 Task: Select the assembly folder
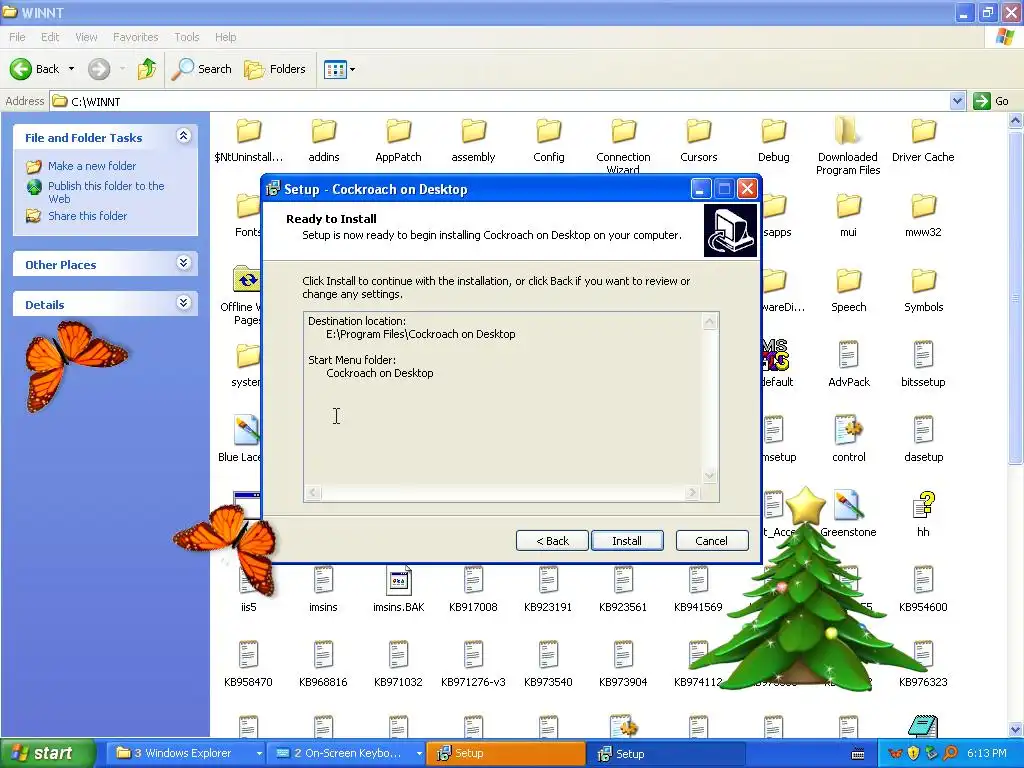[x=473, y=140]
